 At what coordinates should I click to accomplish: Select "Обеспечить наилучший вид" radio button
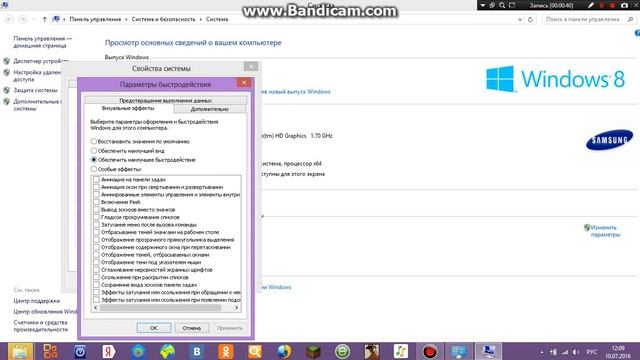[x=94, y=151]
